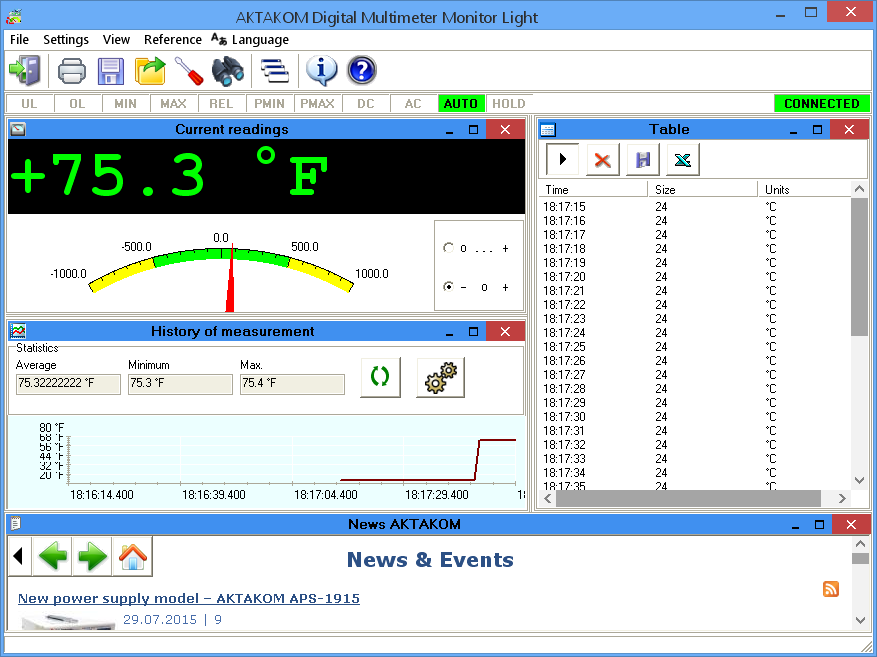
Task: Export table to Excel icon
Action: pos(683,160)
